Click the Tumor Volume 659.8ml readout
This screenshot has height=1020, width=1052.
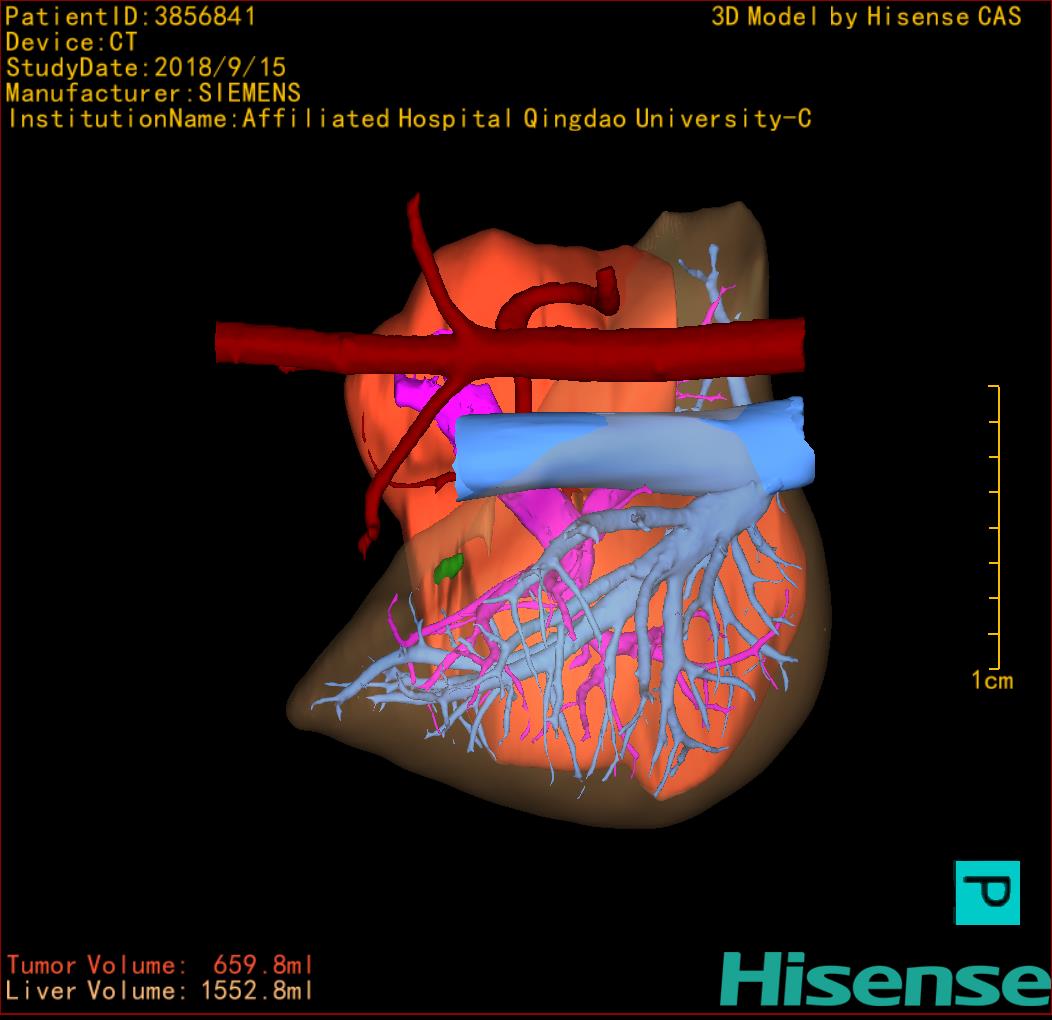(160, 965)
